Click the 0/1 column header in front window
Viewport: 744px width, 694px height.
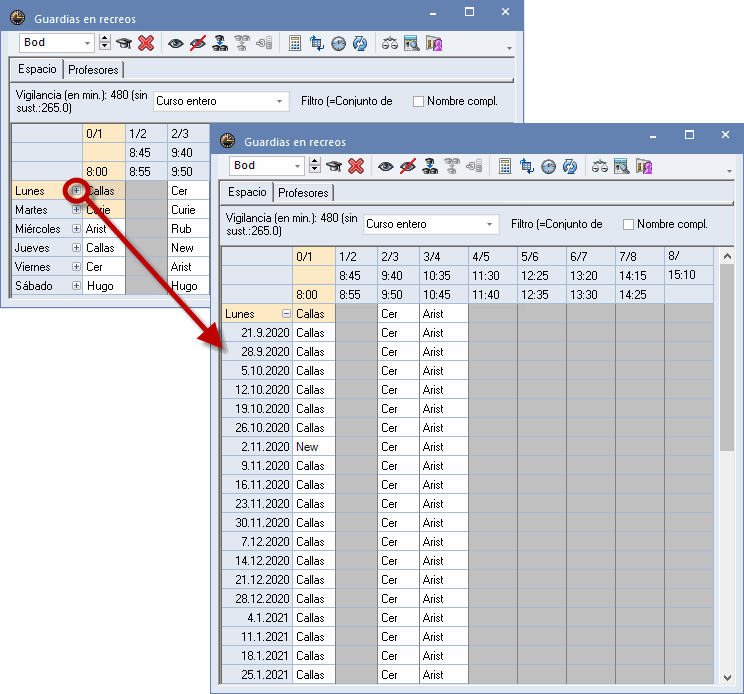314,257
